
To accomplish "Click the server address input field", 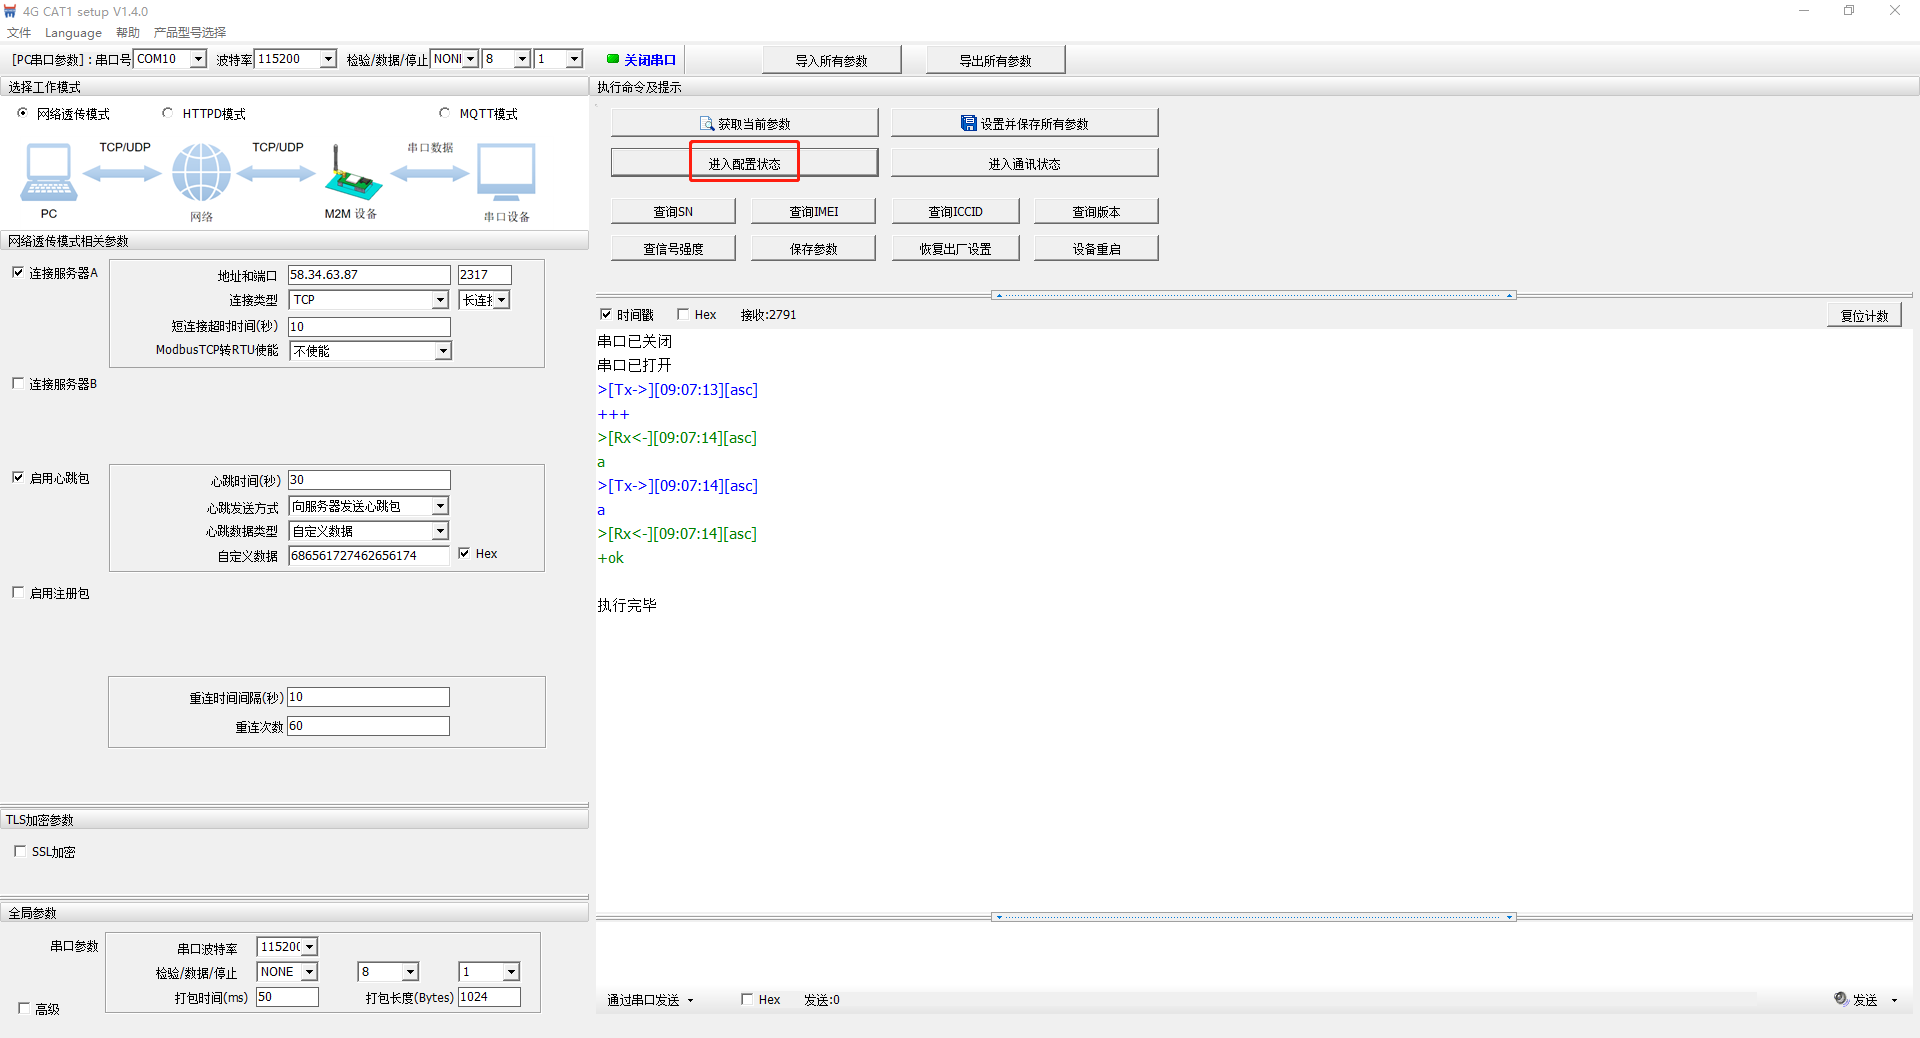I will pyautogui.click(x=368, y=275).
